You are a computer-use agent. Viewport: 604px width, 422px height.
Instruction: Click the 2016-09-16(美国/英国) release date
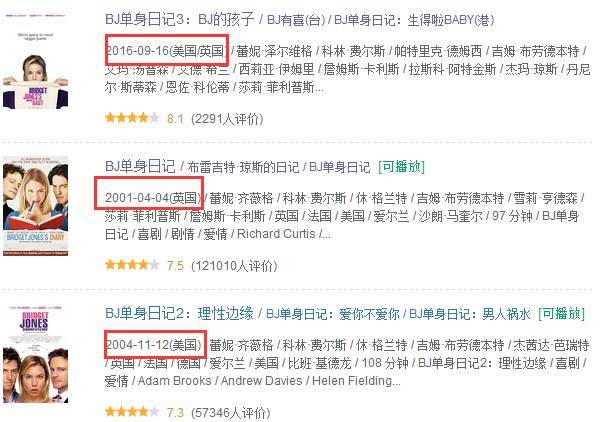click(166, 50)
